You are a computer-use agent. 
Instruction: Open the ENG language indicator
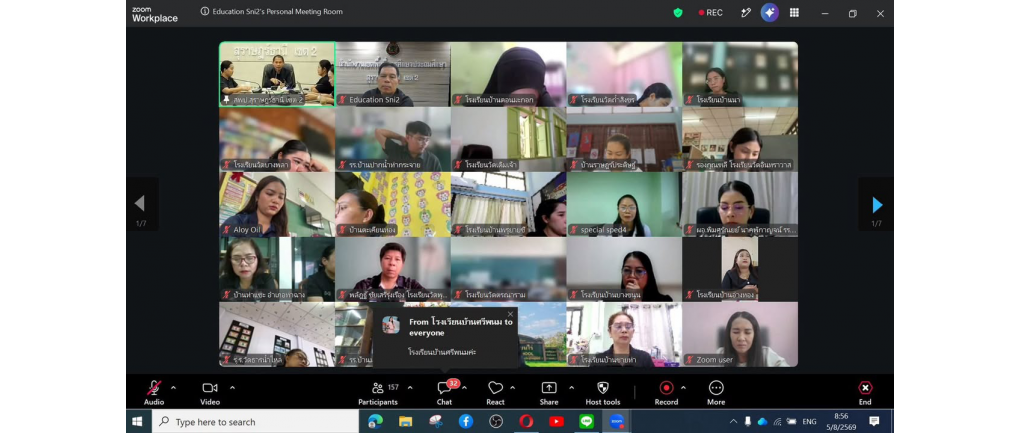(x=809, y=421)
